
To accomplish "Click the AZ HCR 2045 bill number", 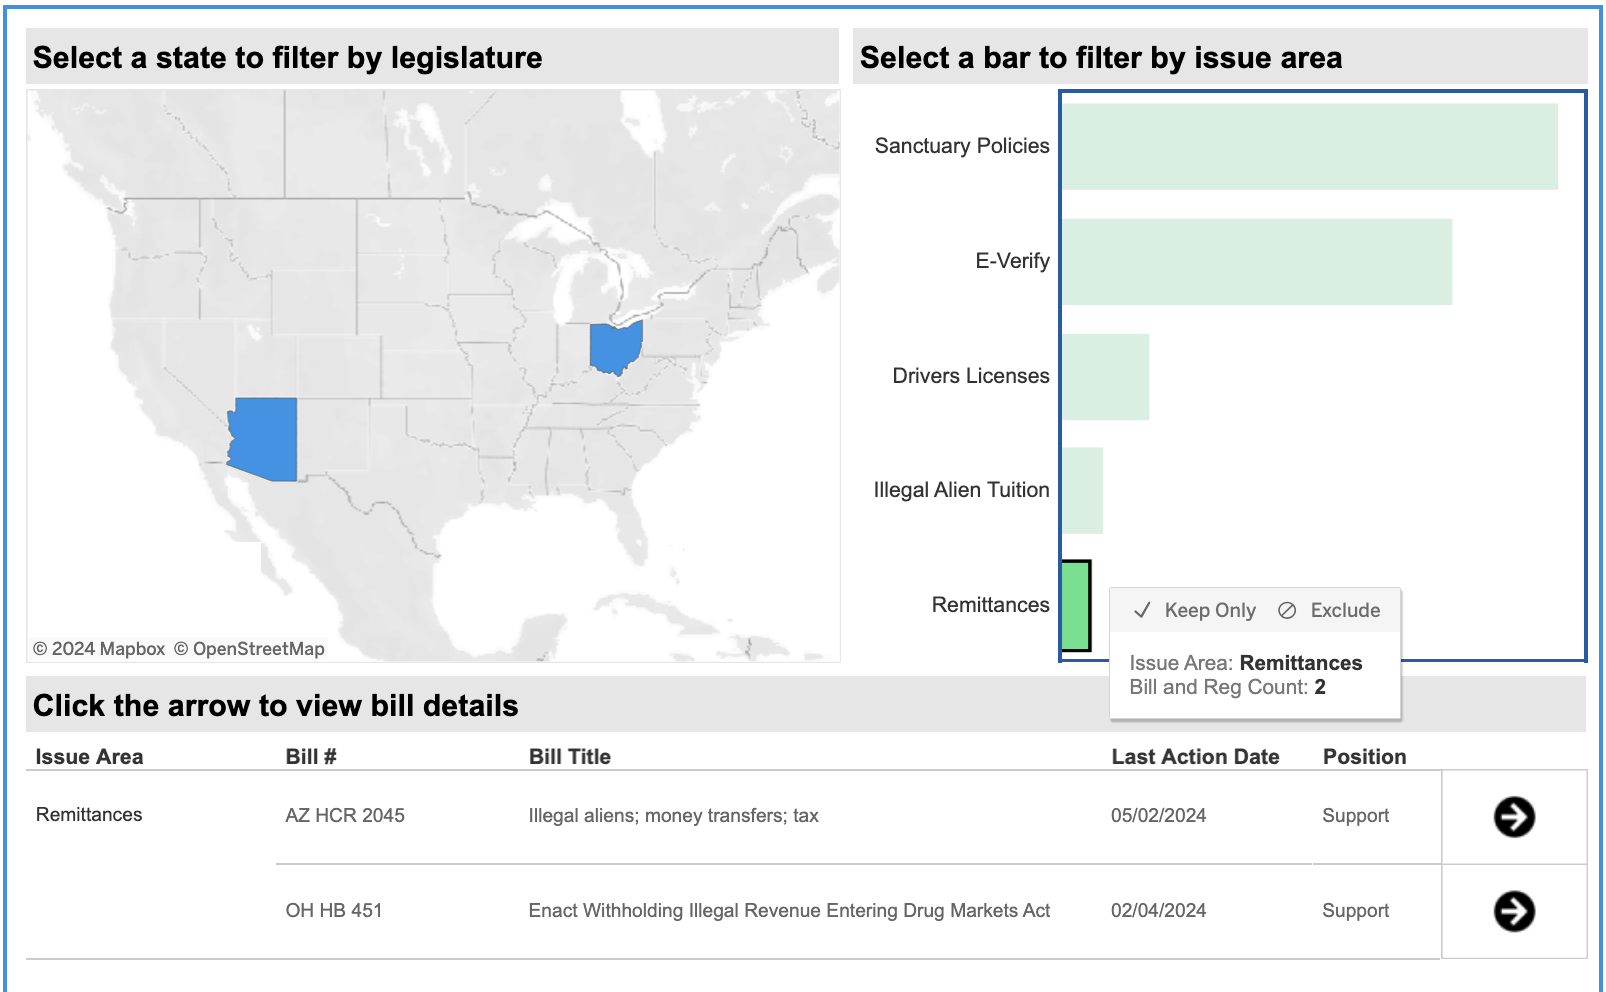I will click(x=344, y=816).
